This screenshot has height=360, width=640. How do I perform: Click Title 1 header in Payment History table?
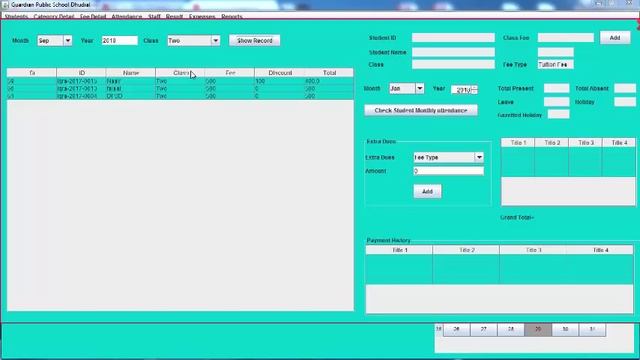[x=400, y=250]
